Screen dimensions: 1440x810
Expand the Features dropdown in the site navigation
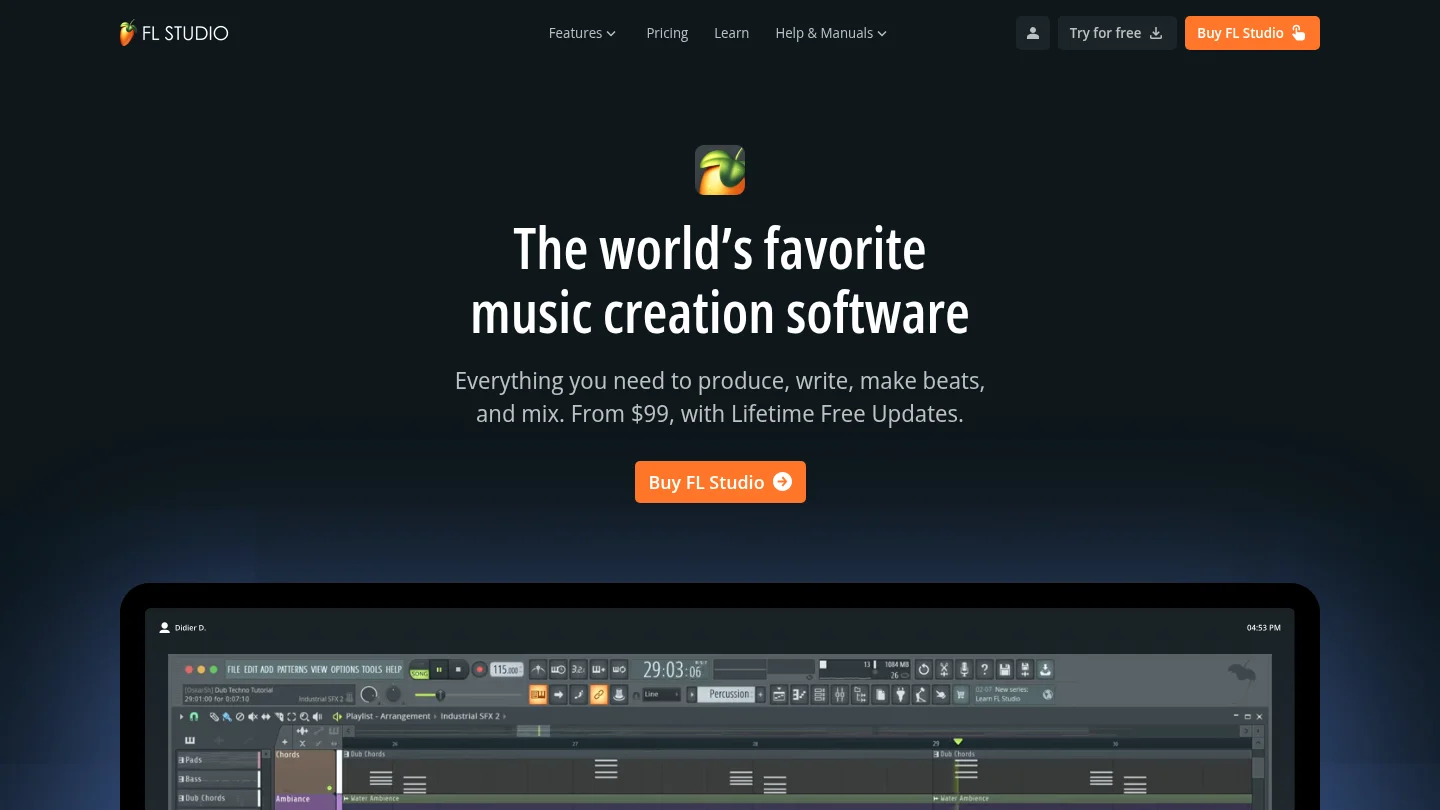(583, 33)
